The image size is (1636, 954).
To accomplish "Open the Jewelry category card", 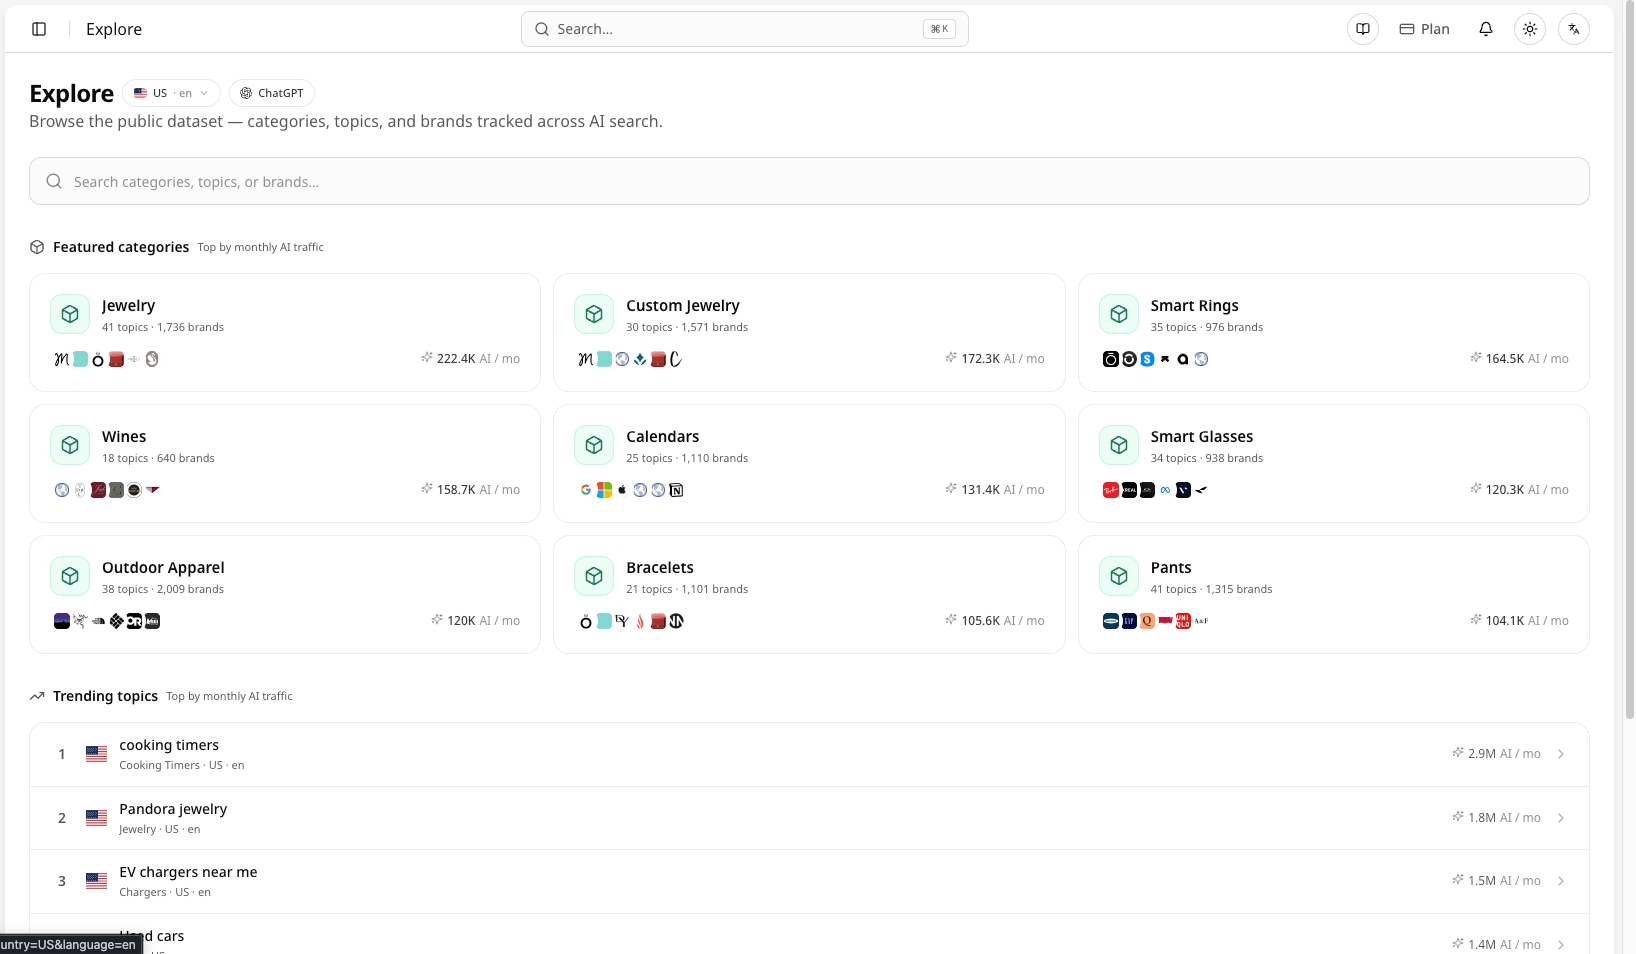I will point(285,332).
